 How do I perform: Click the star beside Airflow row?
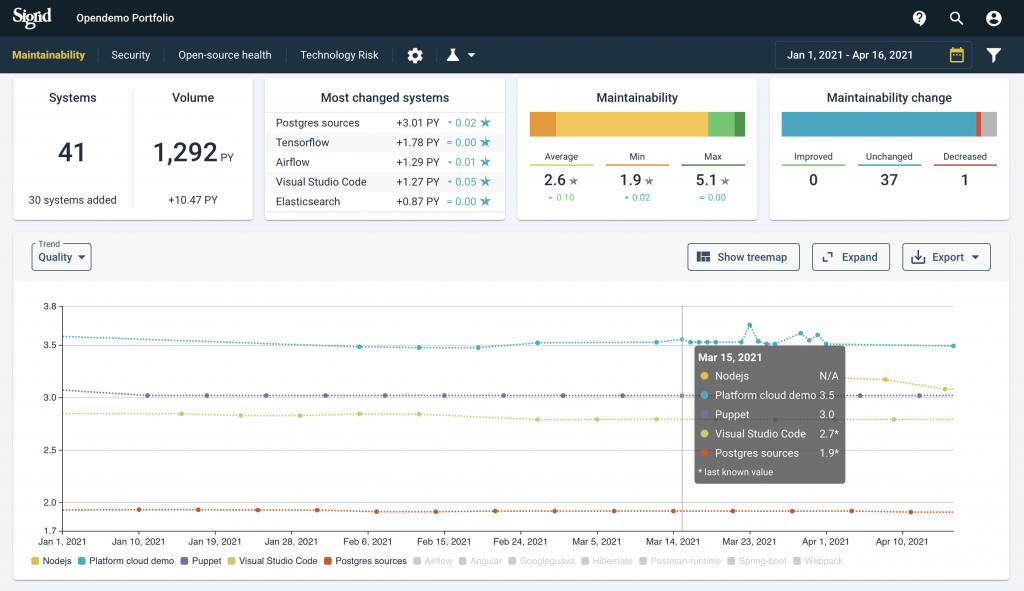[485, 162]
